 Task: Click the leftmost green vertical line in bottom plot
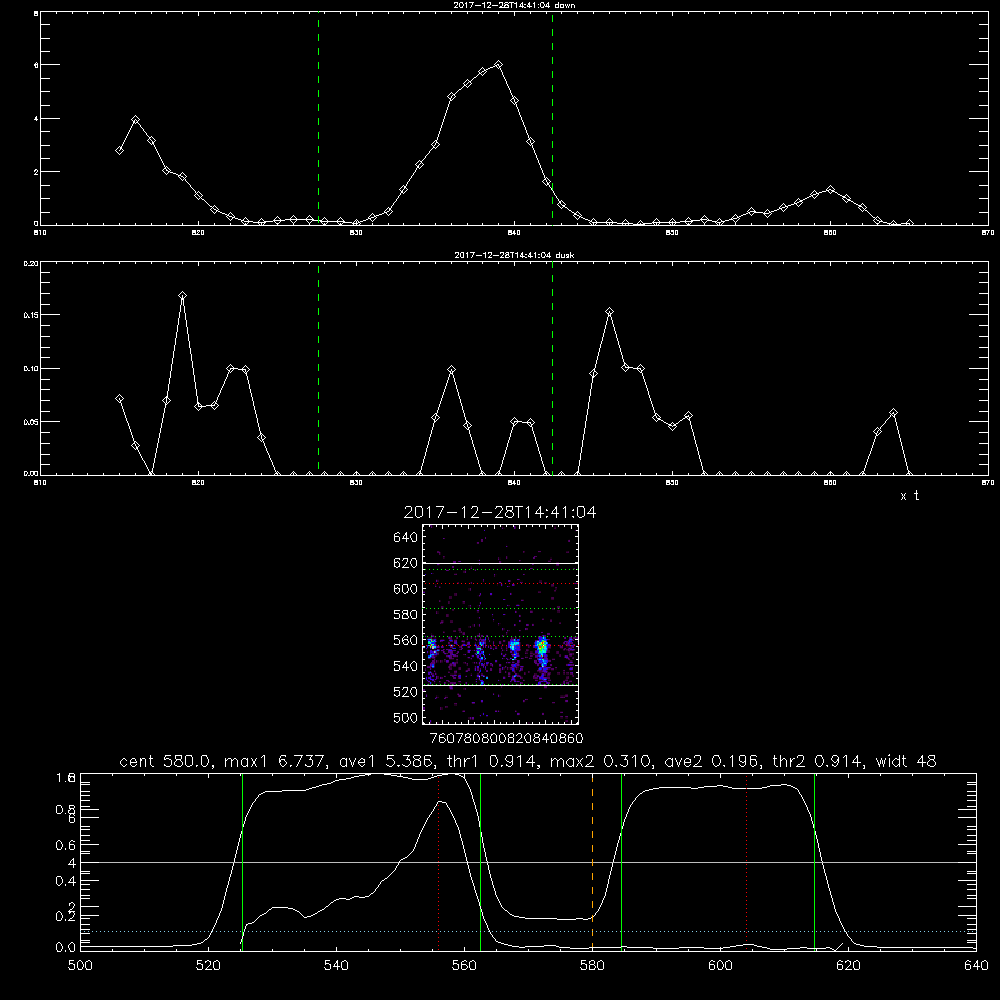[x=242, y=862]
